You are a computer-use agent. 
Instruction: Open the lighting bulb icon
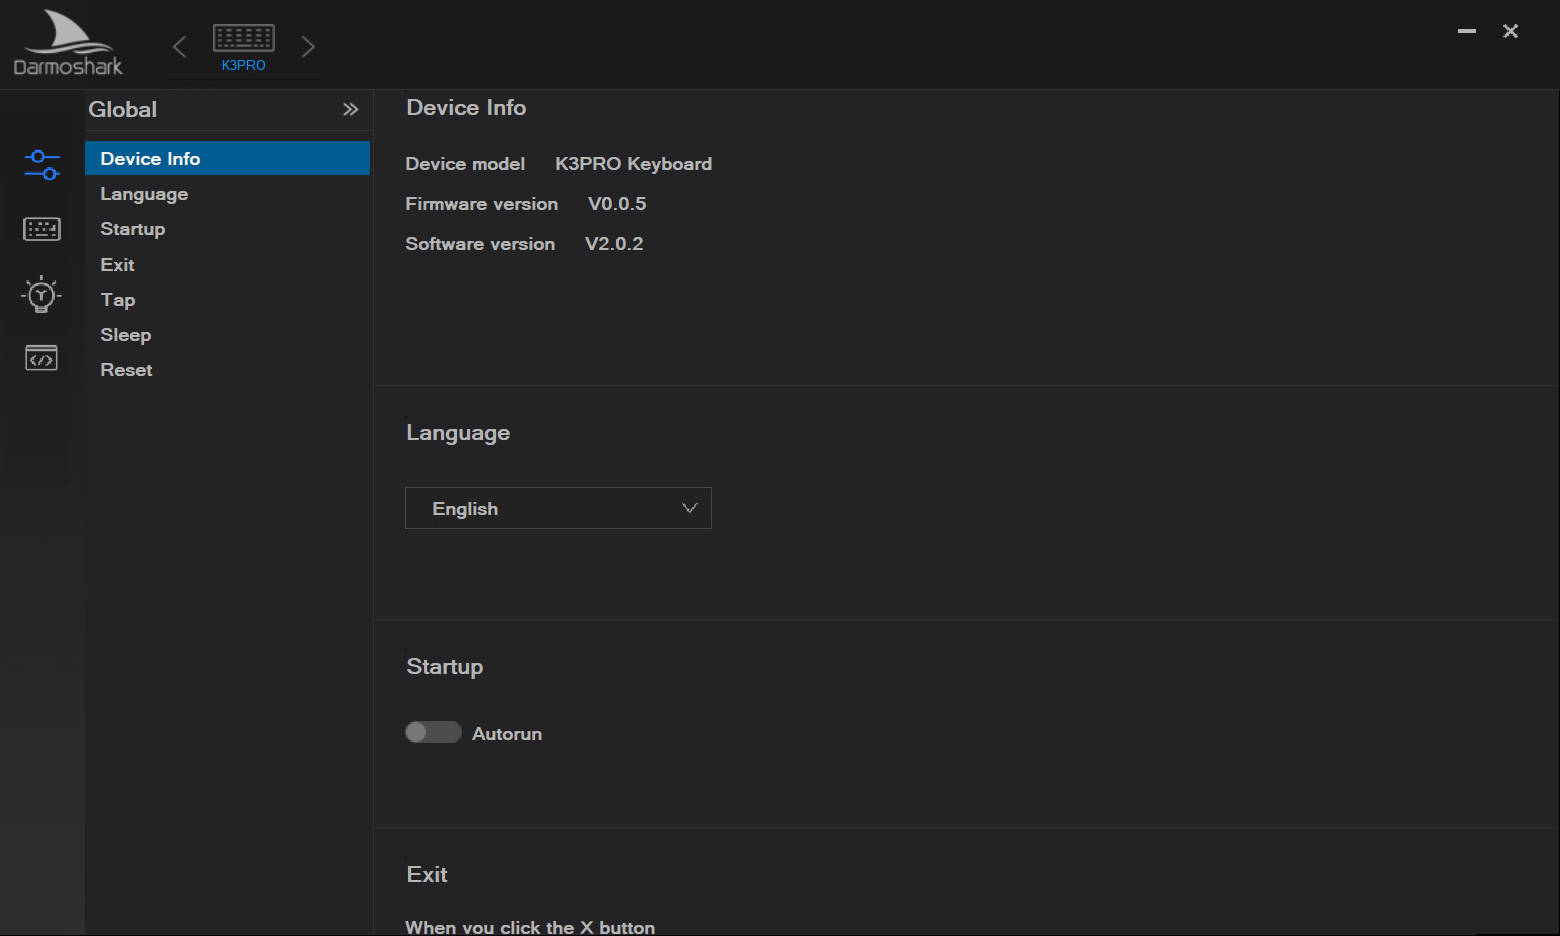pos(41,294)
